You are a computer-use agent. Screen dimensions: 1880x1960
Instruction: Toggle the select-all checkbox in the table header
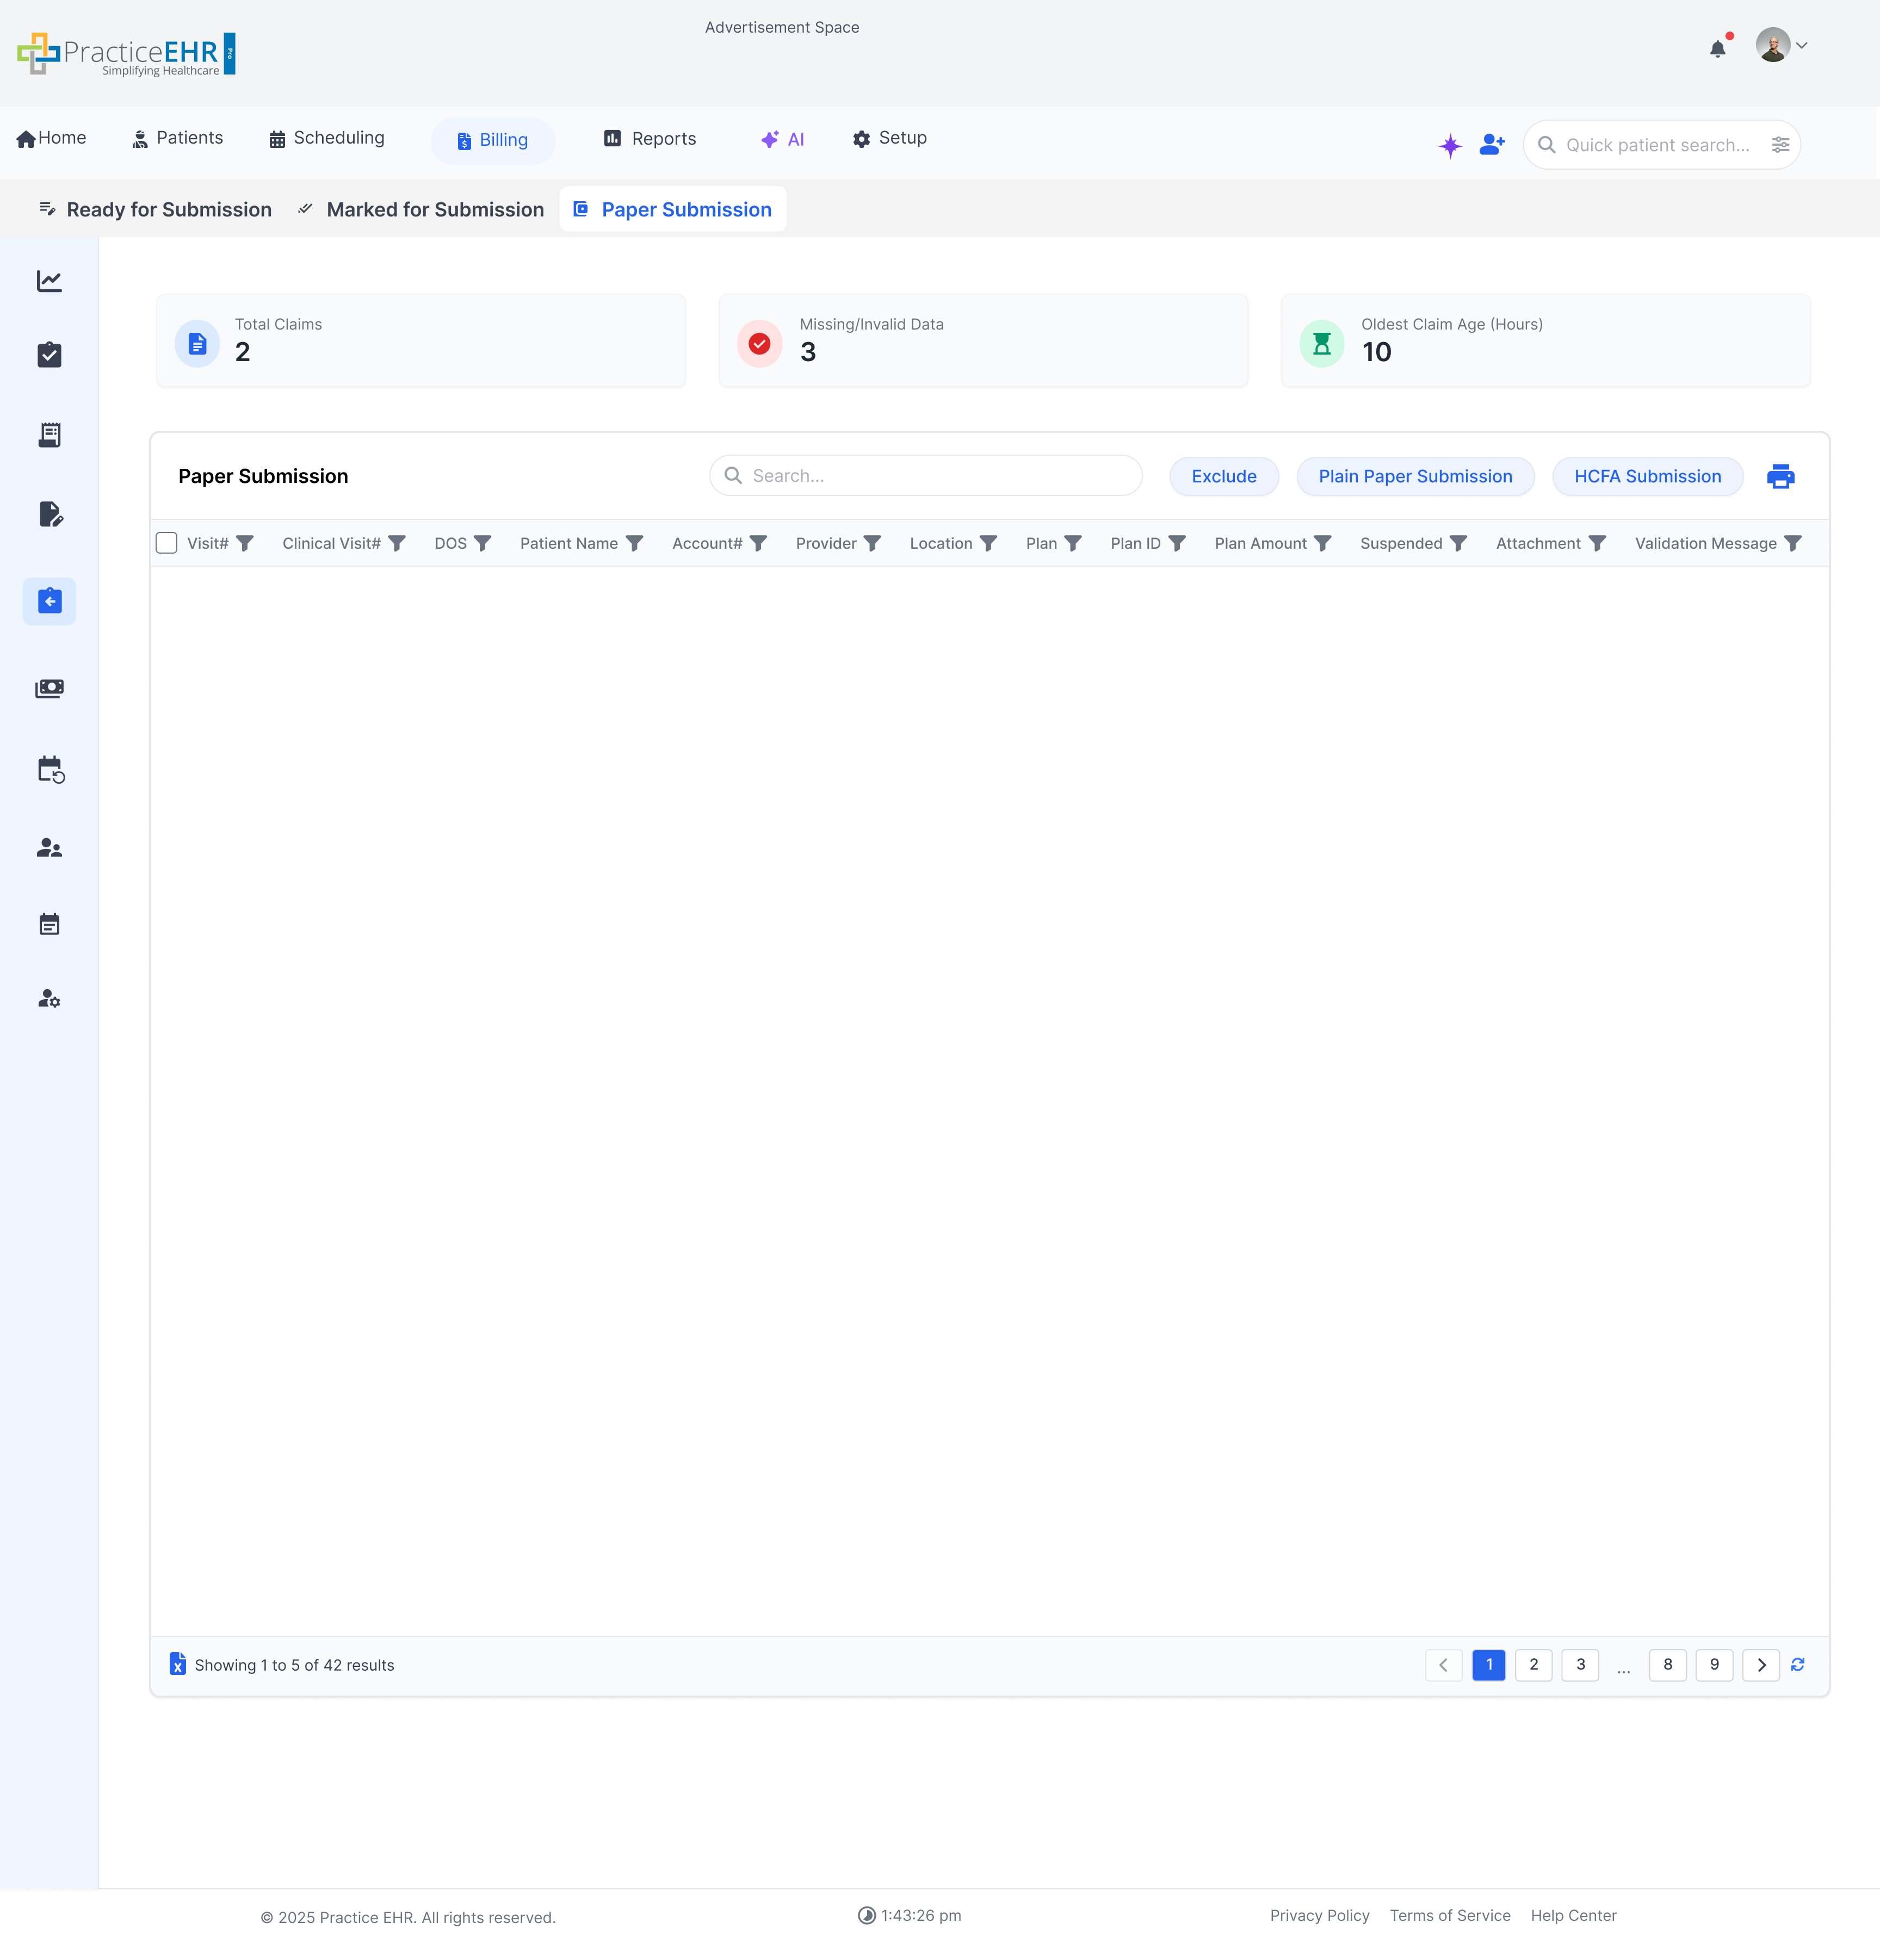[x=166, y=542]
